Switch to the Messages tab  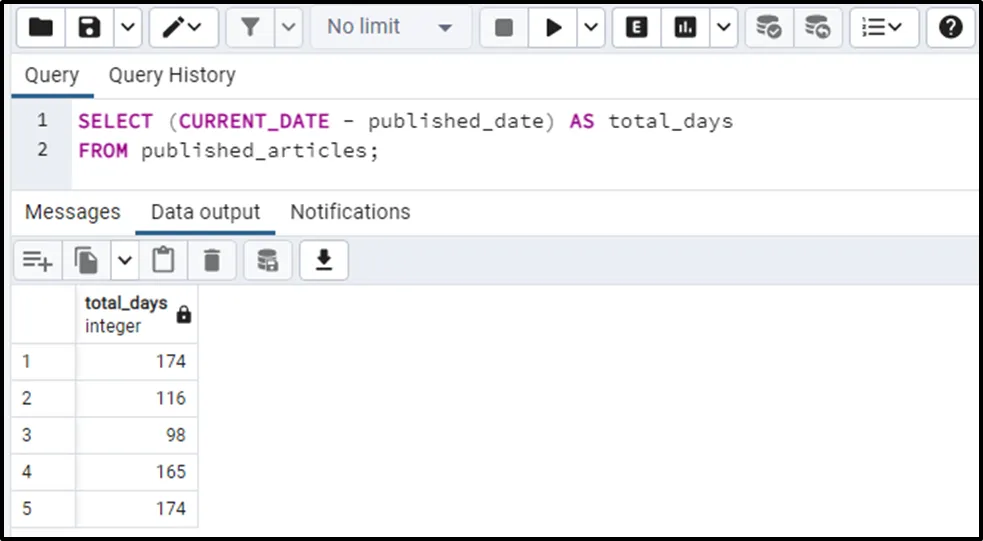[72, 212]
